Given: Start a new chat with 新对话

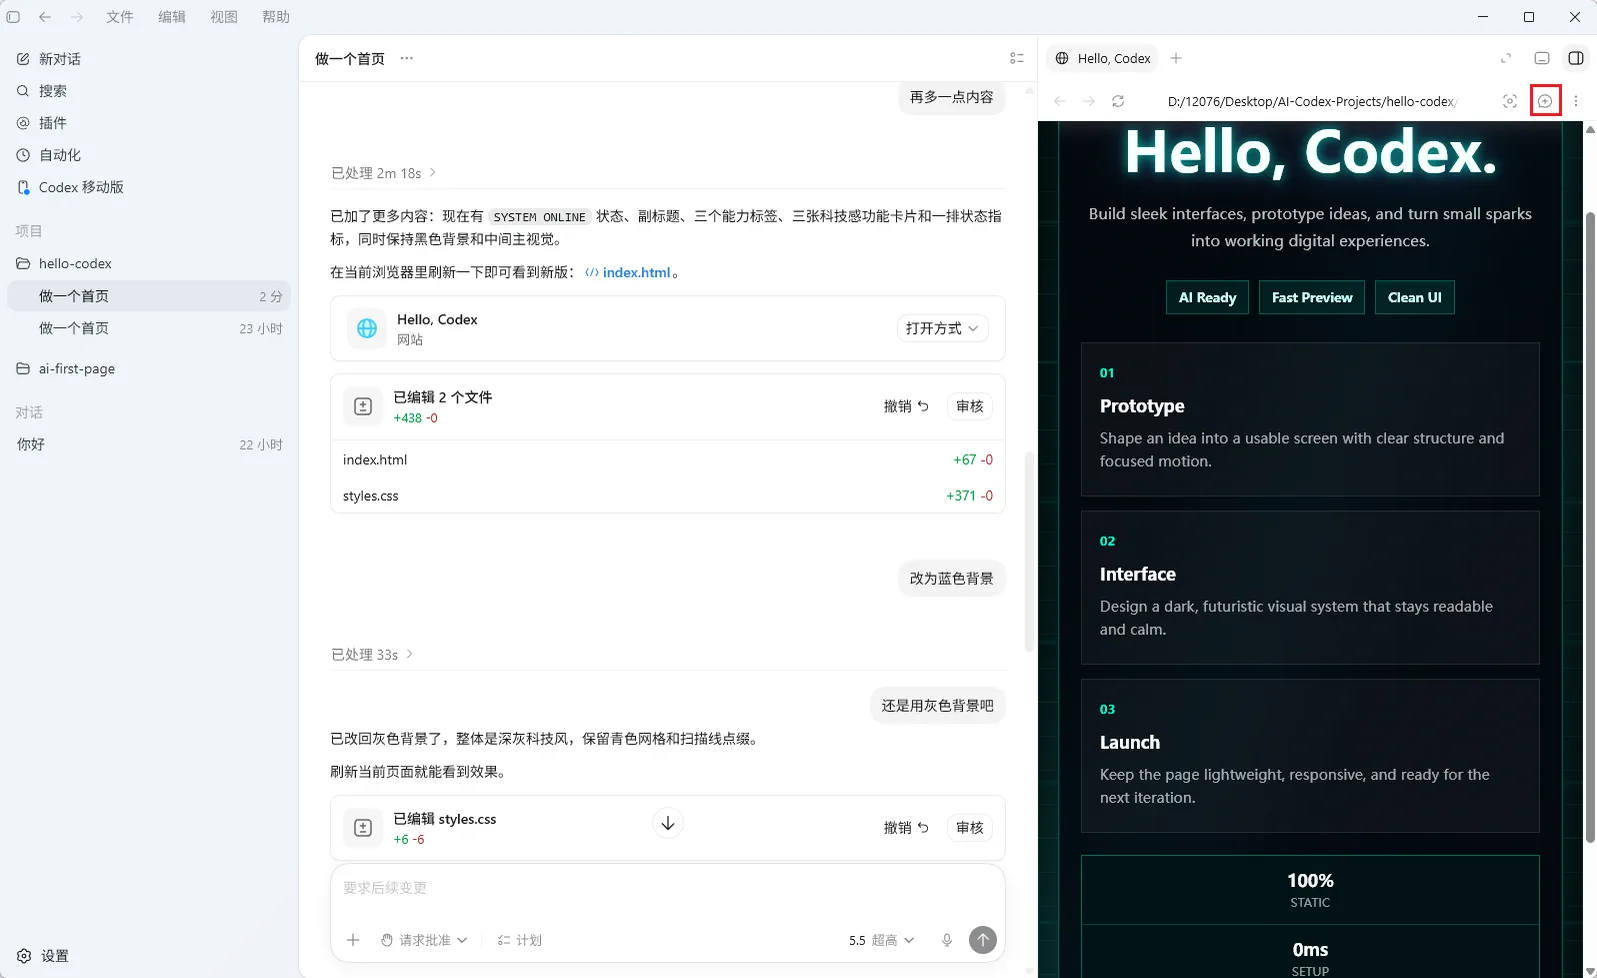Looking at the screenshot, I should click(x=48, y=59).
